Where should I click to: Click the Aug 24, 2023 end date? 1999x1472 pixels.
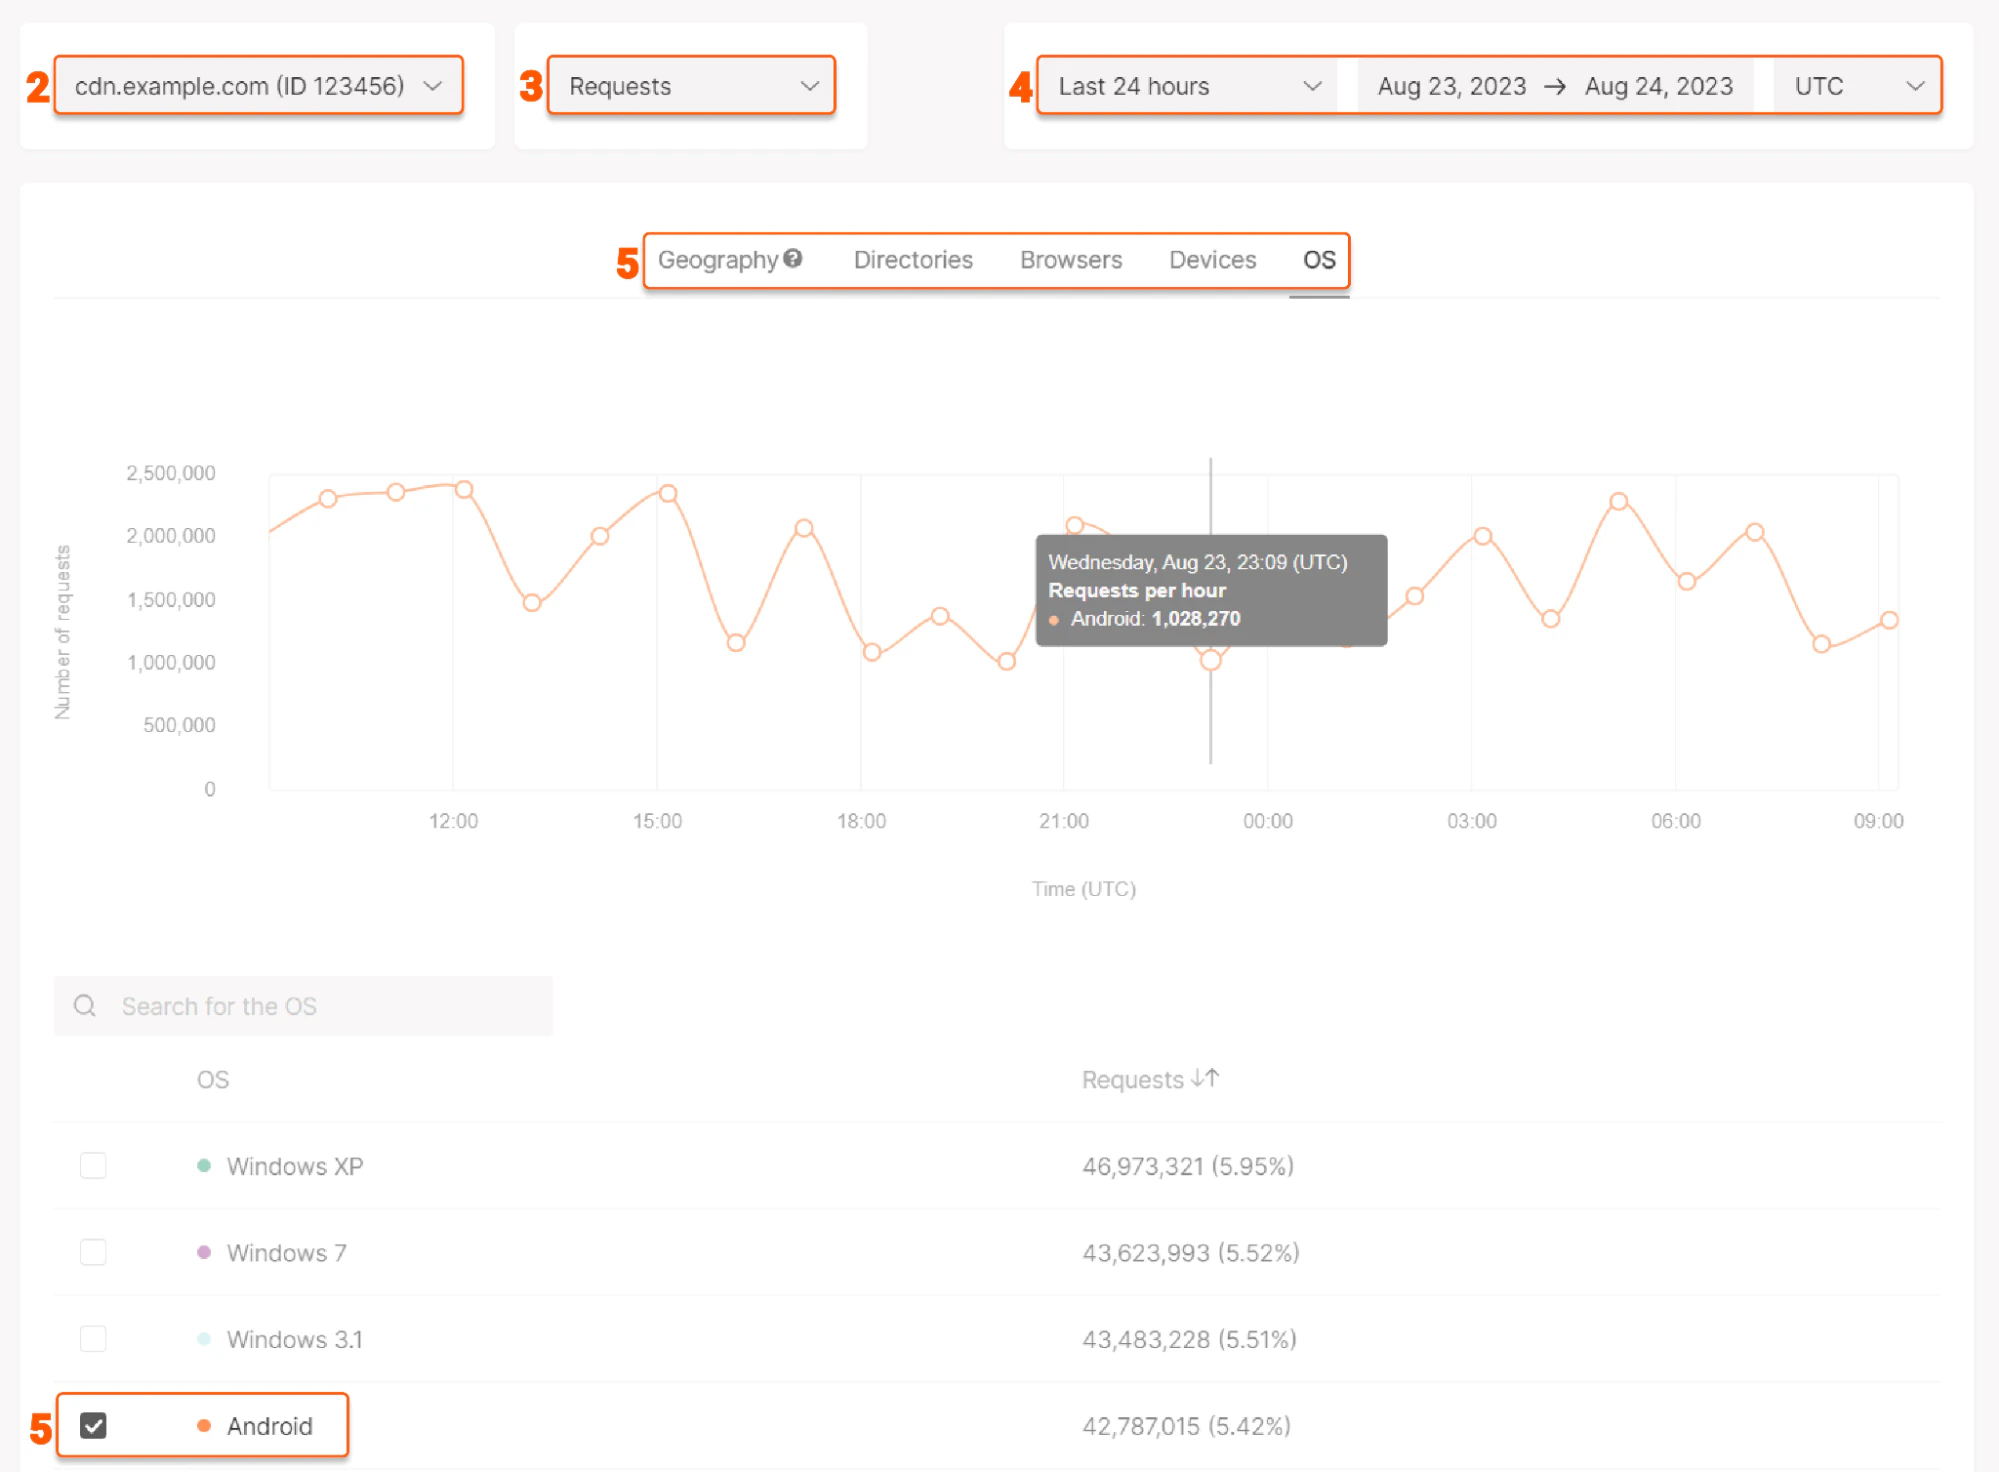pos(1659,86)
